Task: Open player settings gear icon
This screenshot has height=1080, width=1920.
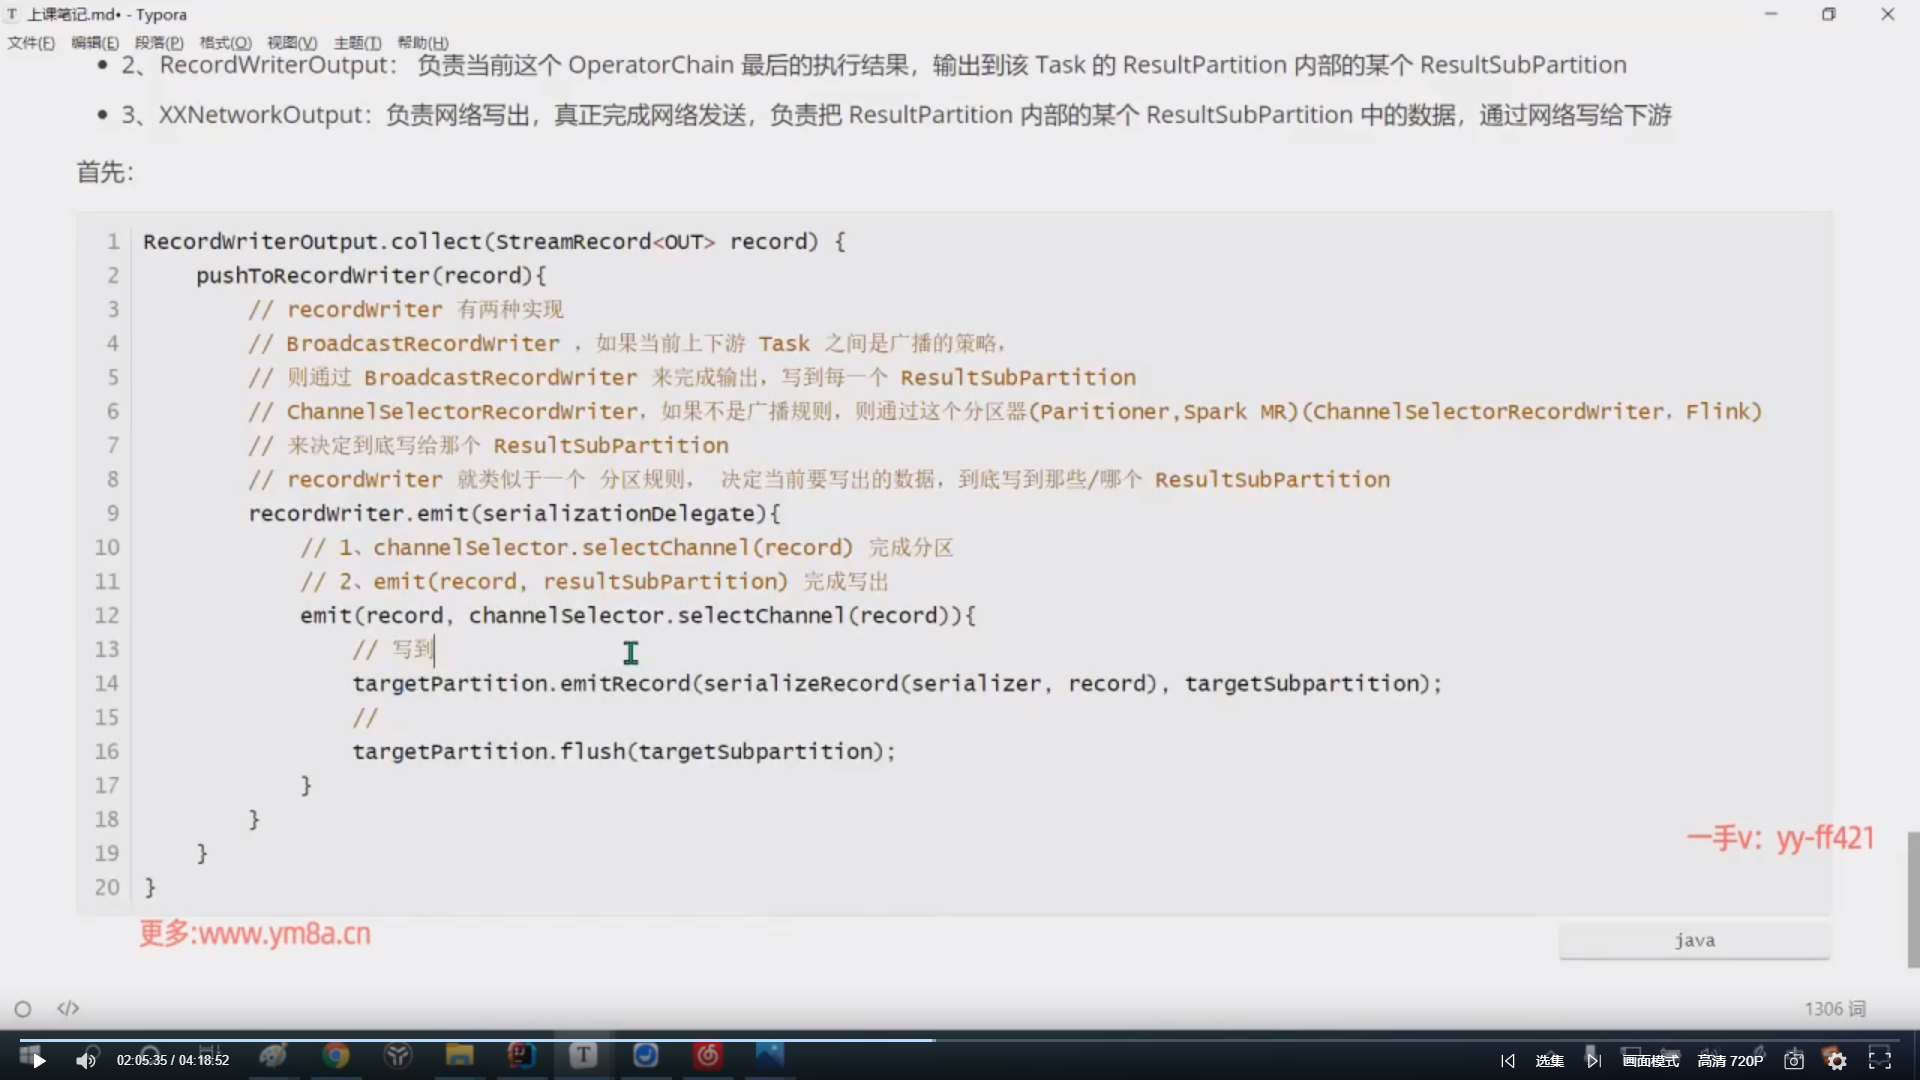Action: (1836, 1060)
